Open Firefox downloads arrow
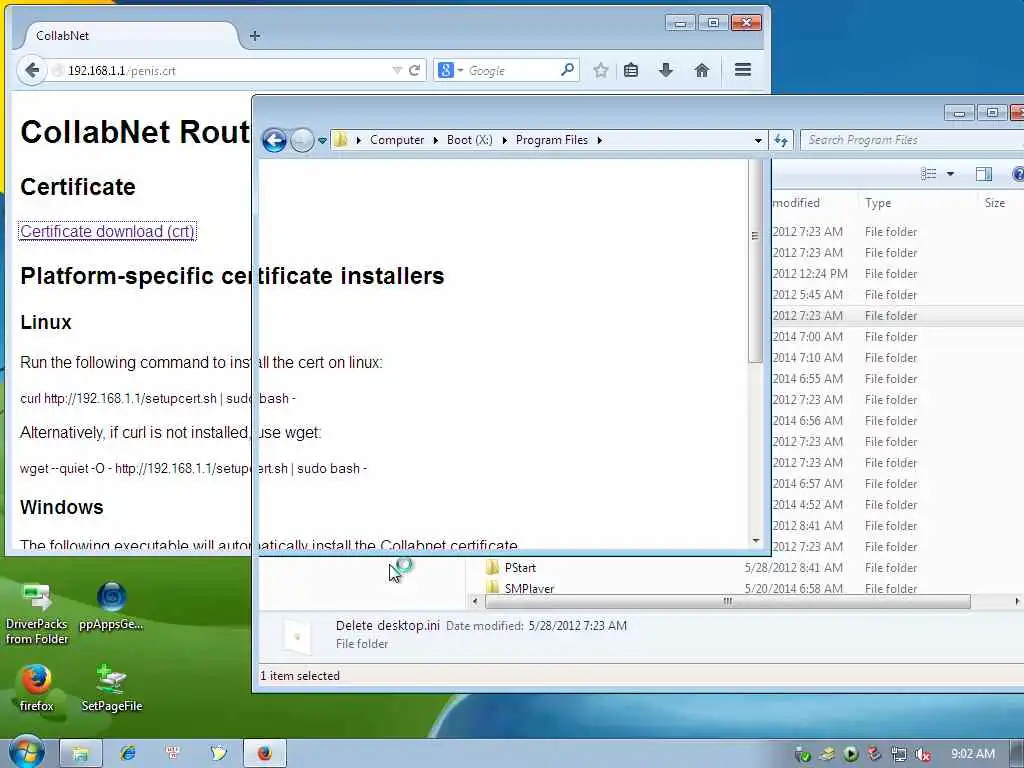Screen dimensions: 1024x768 click(x=665, y=70)
